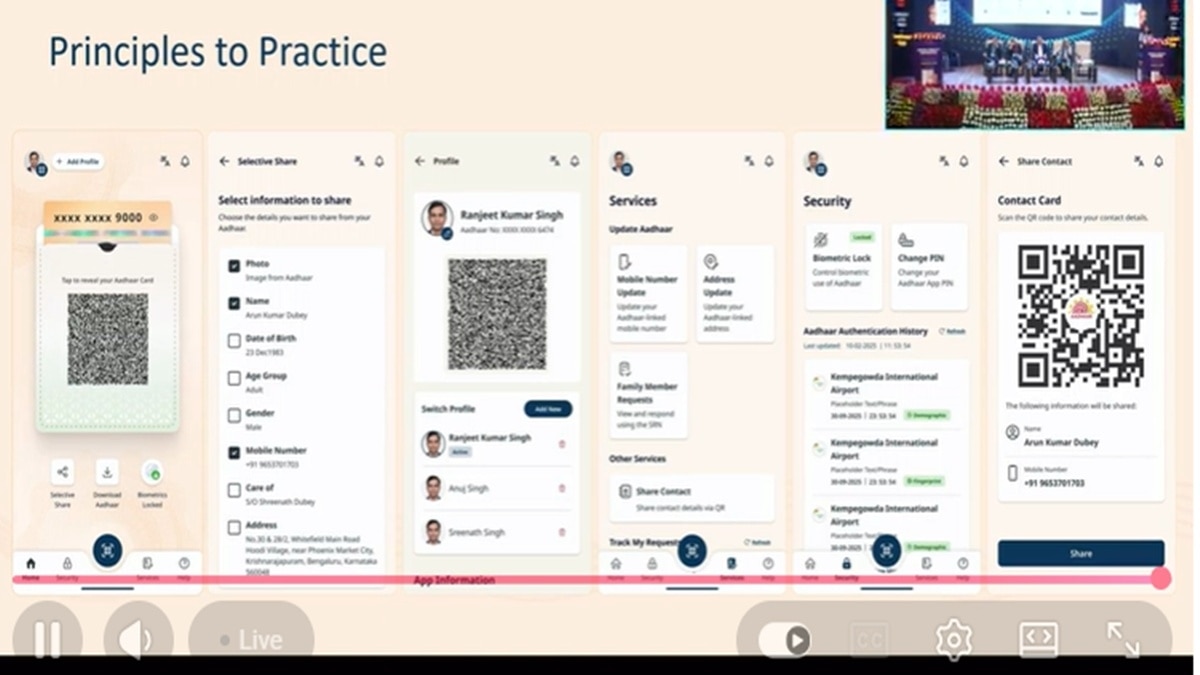Check the Date of Birth checkbox

coord(234,341)
